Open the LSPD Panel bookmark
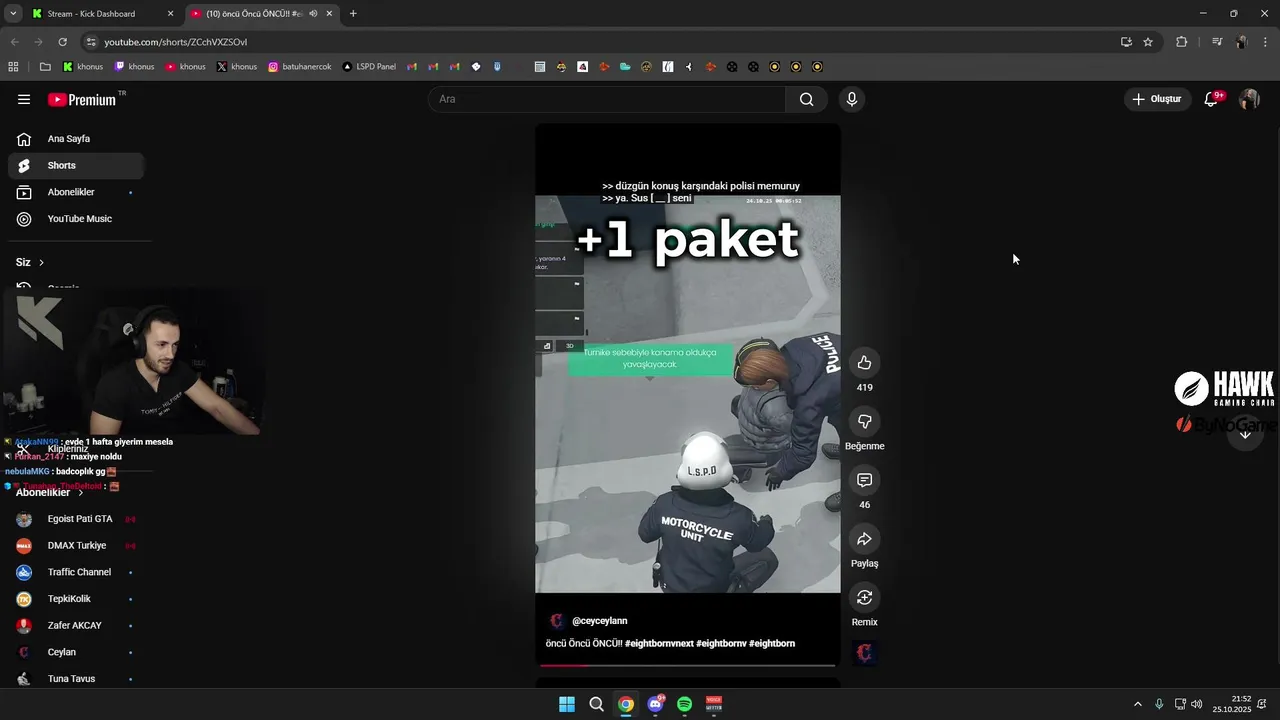 point(369,67)
